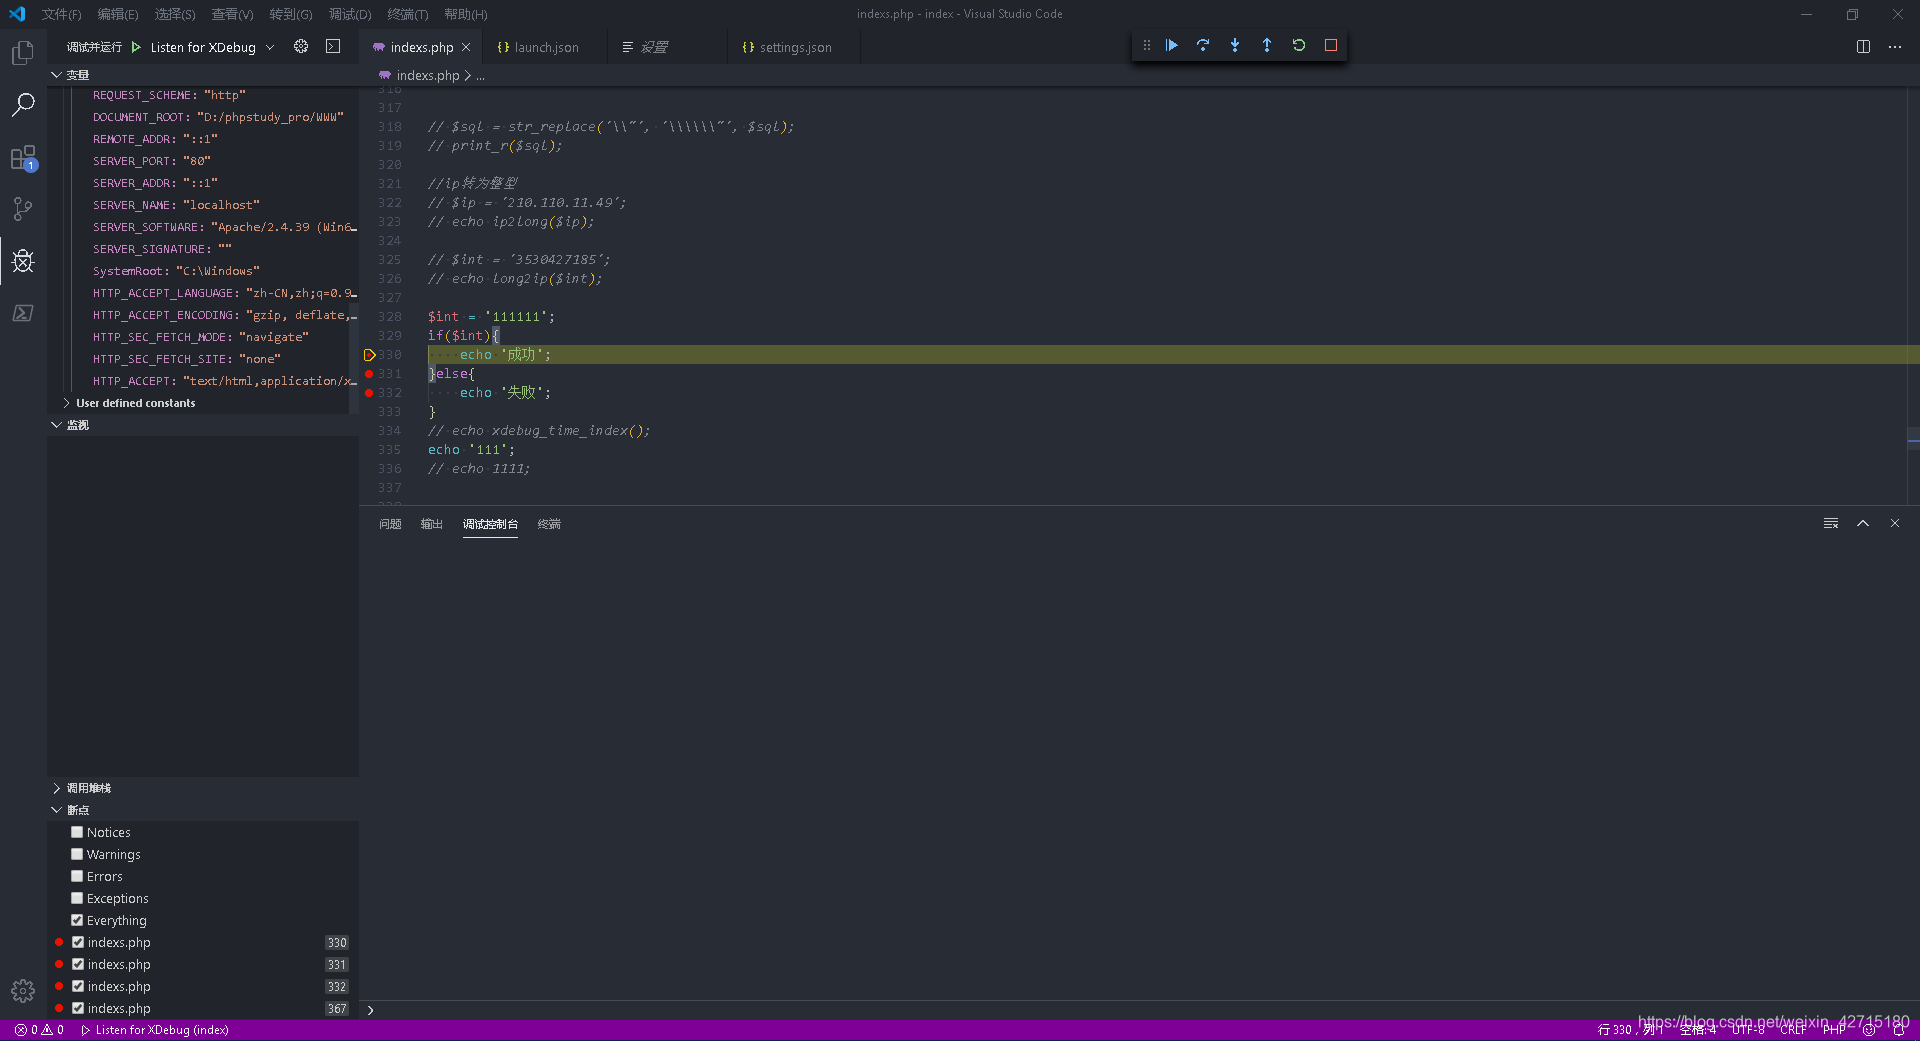
Task: Uncheck the Everything breakpoint checkbox
Action: pyautogui.click(x=77, y=920)
